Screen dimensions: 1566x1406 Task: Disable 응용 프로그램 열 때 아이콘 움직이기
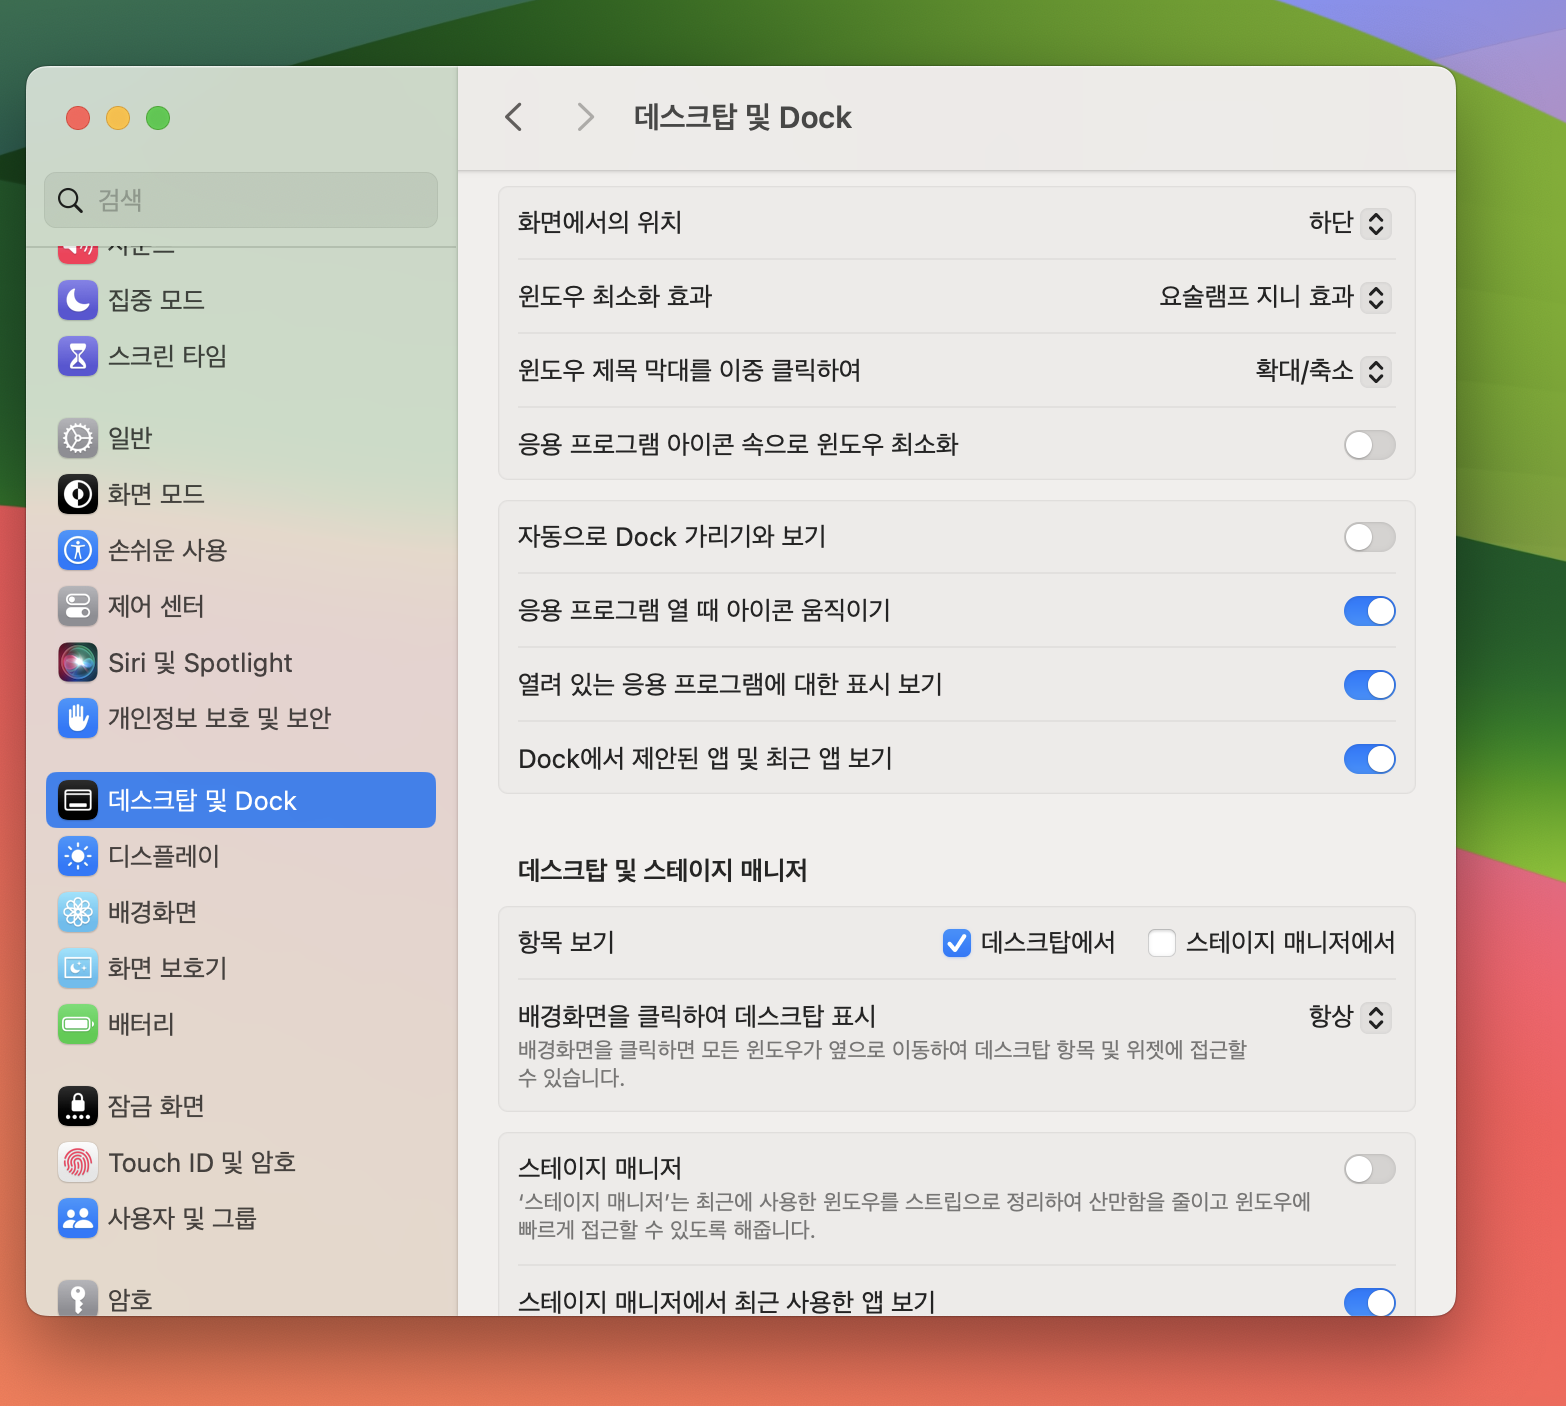[1369, 611]
